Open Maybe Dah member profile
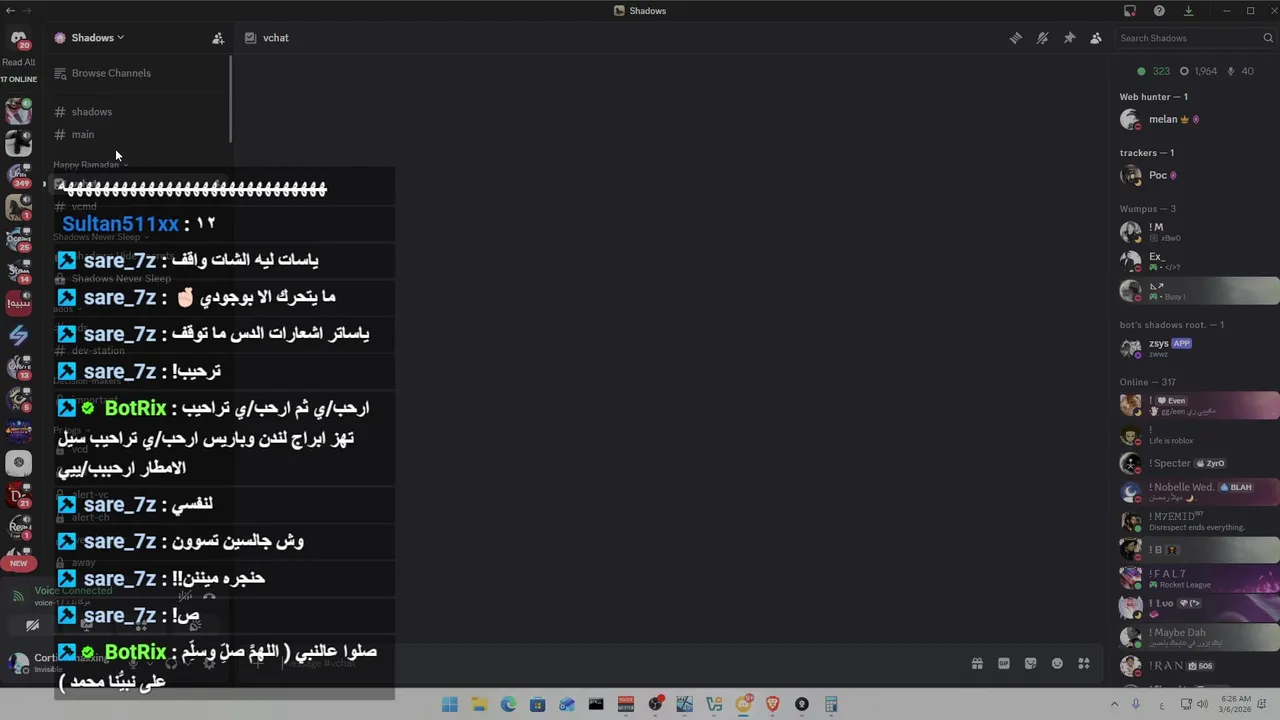The width and height of the screenshot is (1280, 720). pyautogui.click(x=1195, y=636)
